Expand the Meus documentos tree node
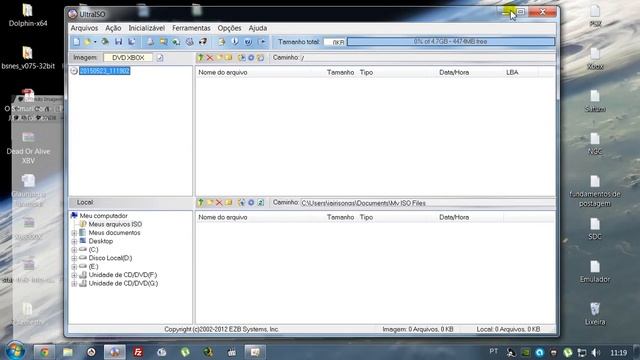This screenshot has width=640, height=360. [x=74, y=233]
